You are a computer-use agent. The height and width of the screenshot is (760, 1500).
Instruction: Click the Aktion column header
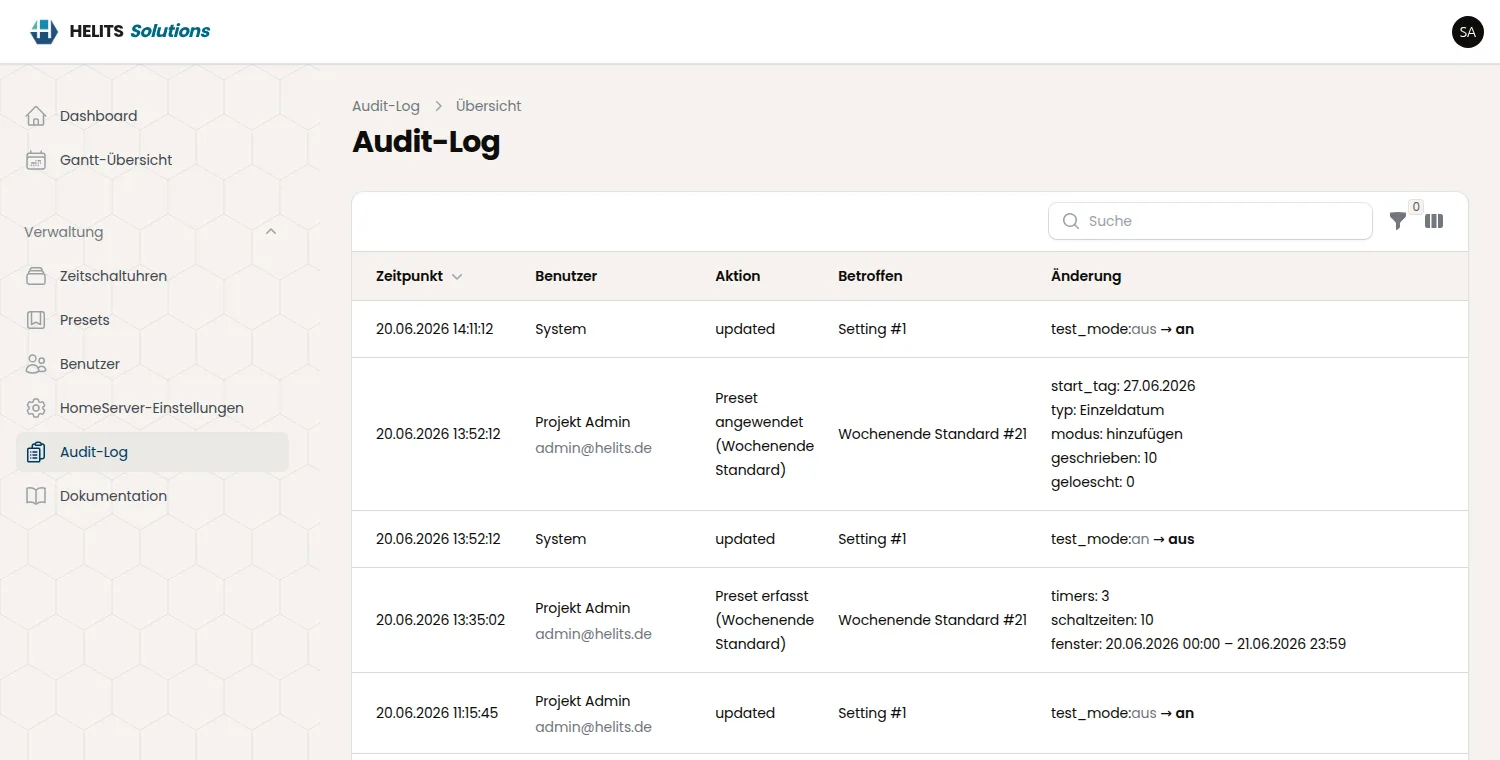(x=738, y=276)
